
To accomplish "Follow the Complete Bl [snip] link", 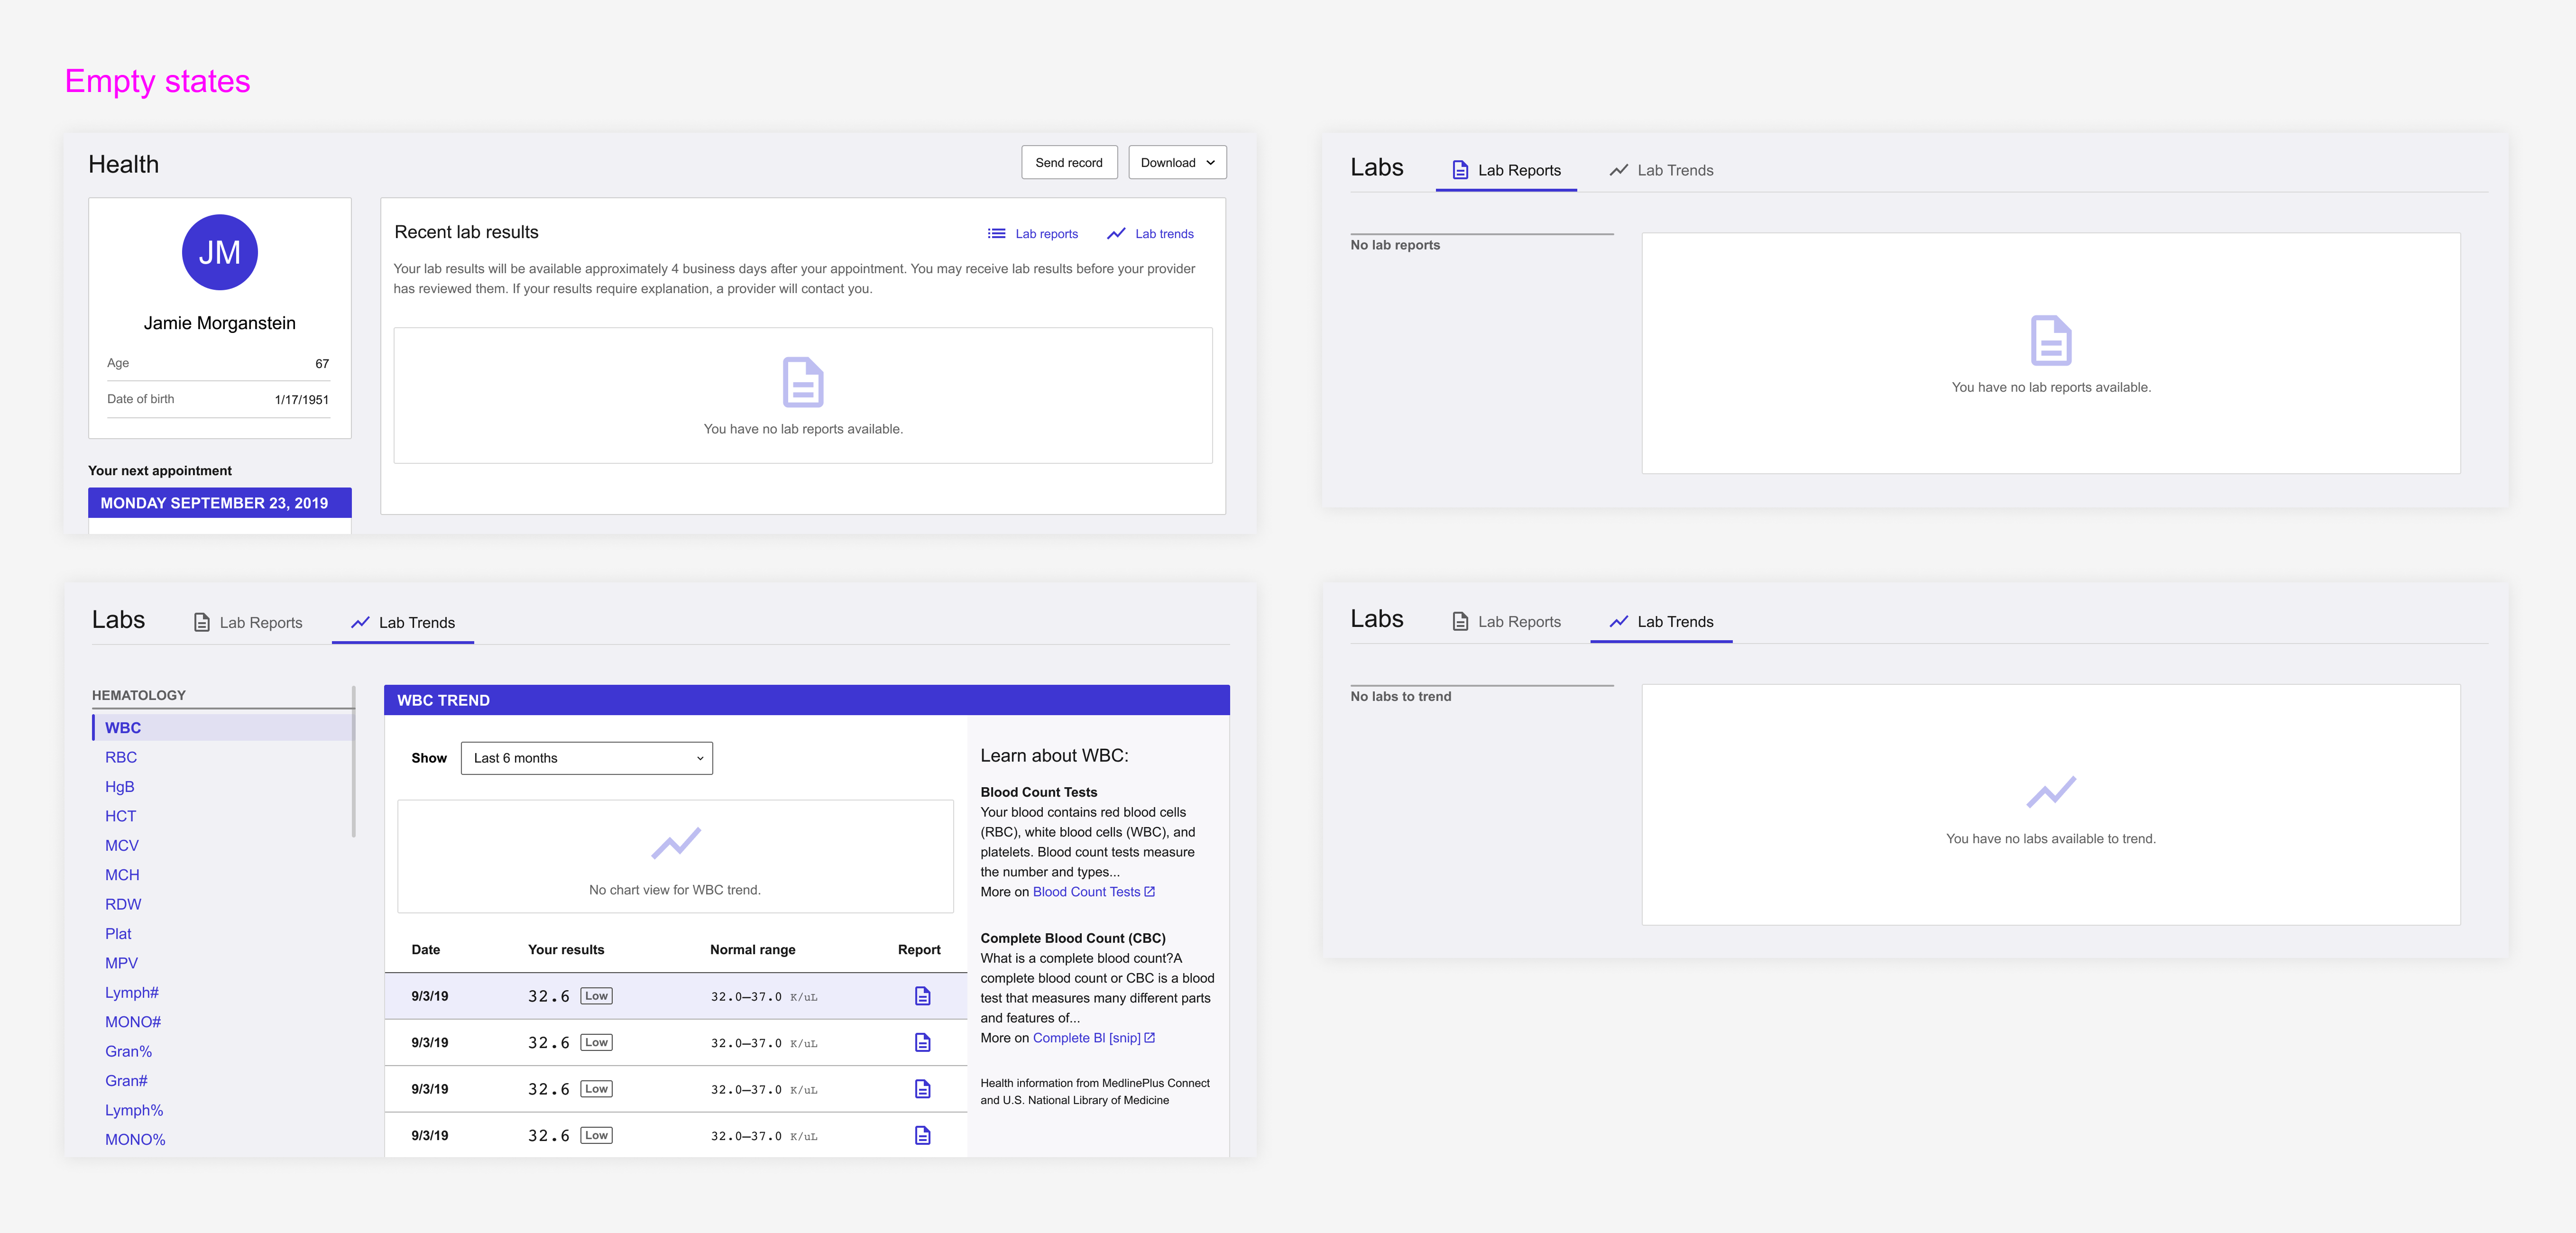I will coord(1086,1038).
